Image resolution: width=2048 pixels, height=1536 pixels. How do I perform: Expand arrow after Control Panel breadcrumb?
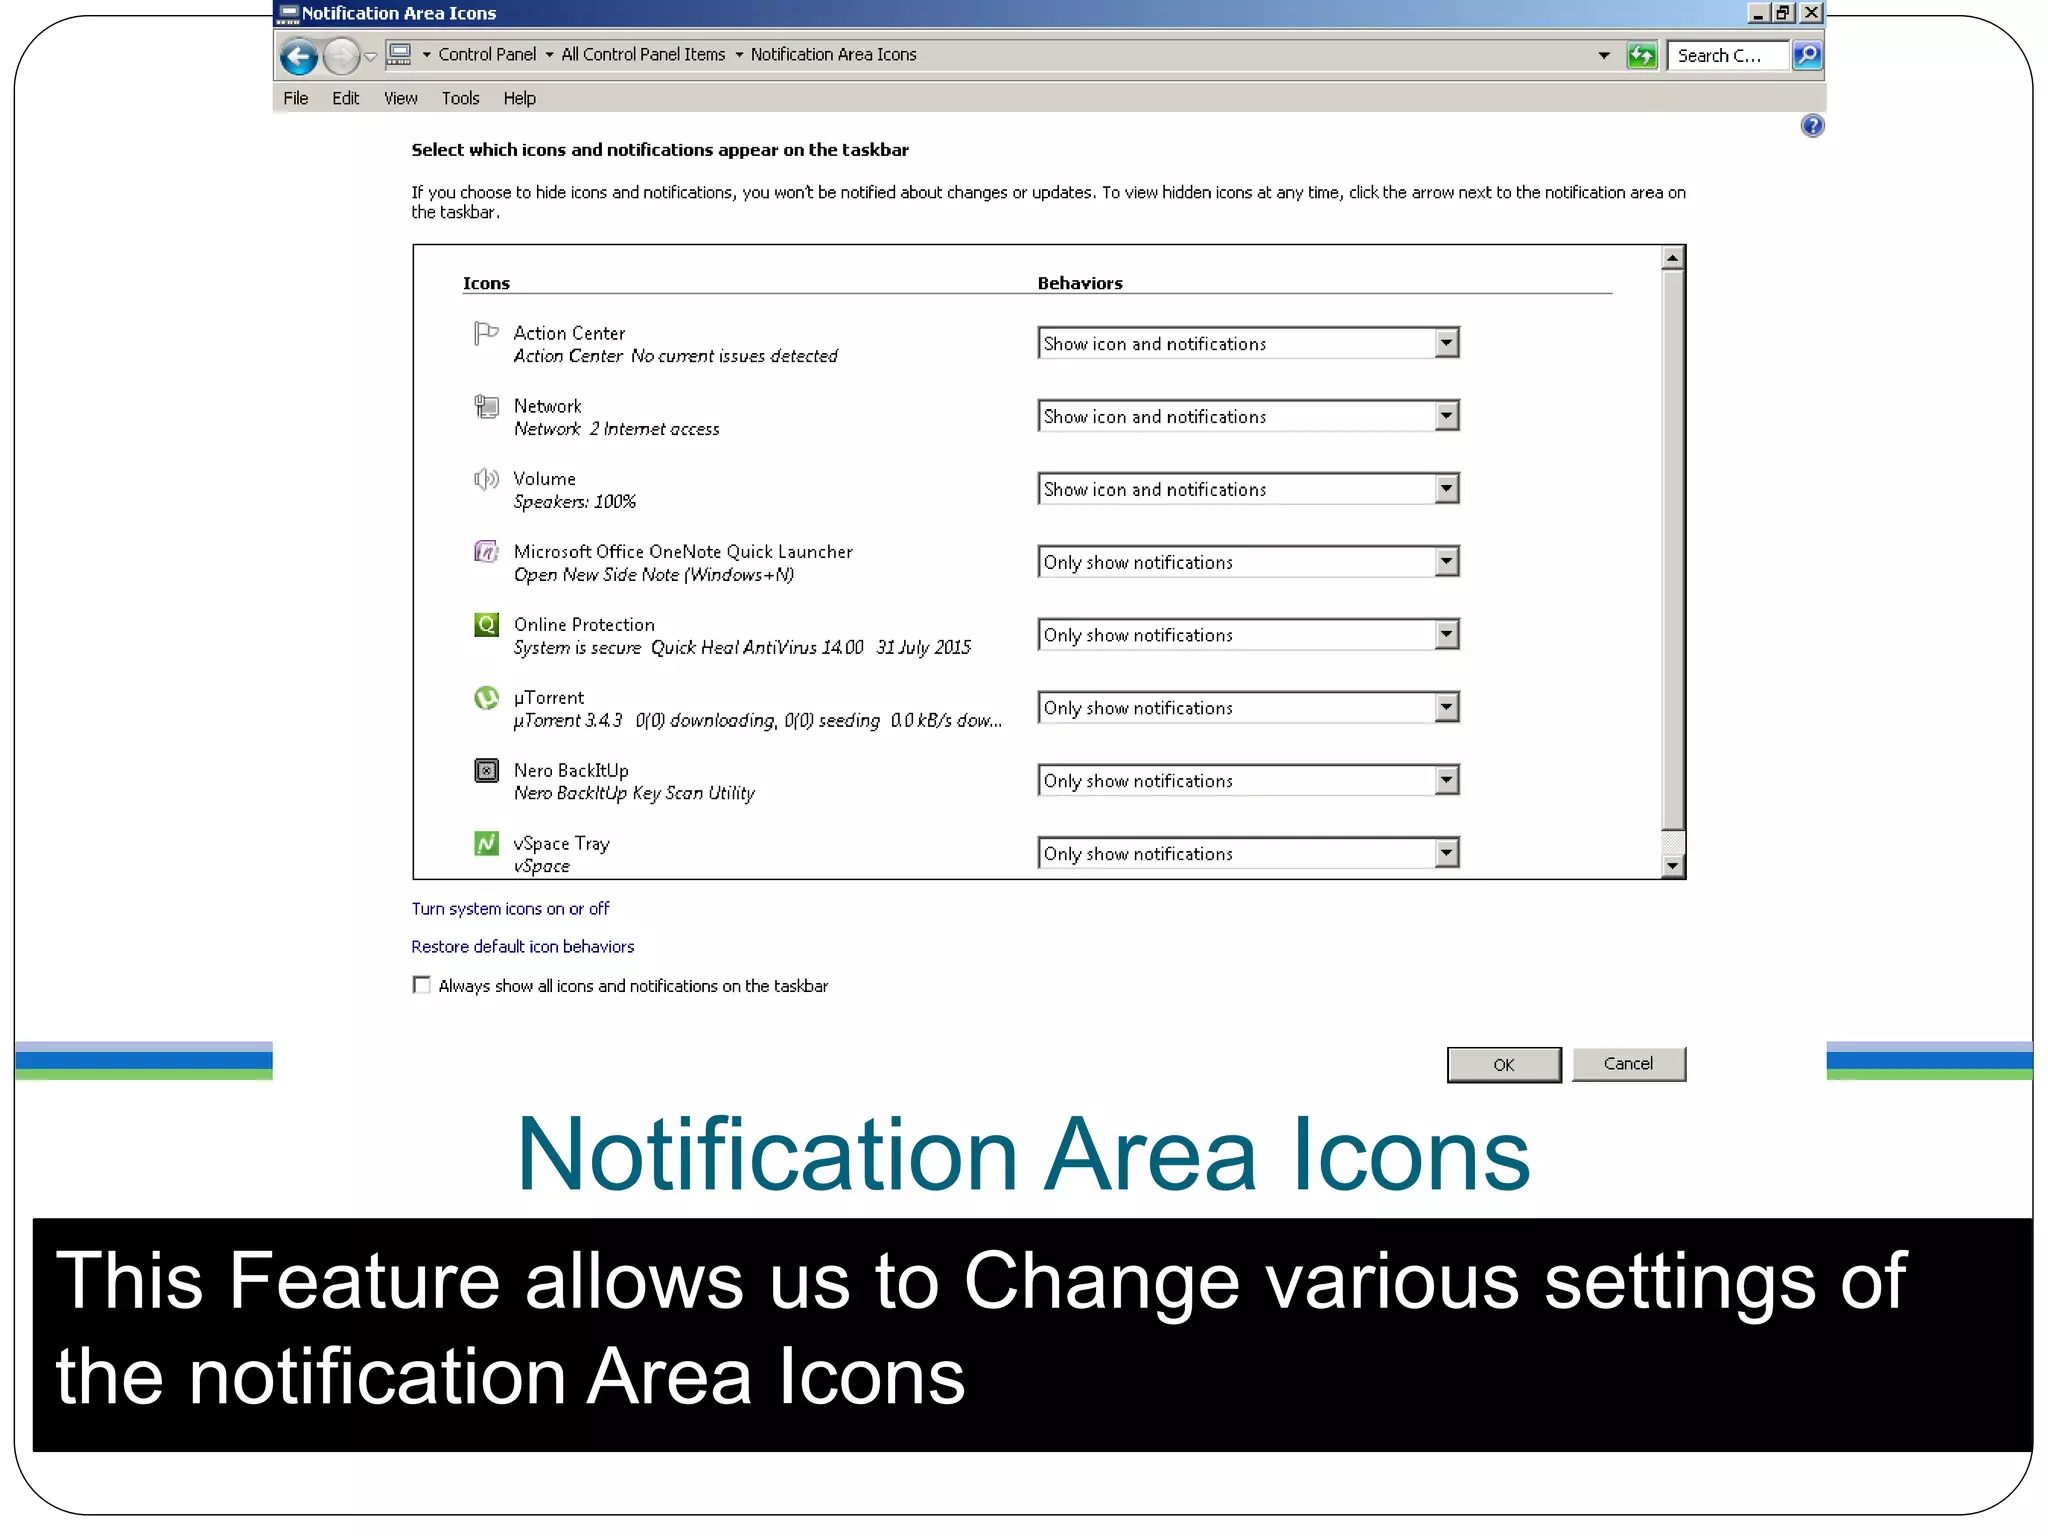point(549,55)
